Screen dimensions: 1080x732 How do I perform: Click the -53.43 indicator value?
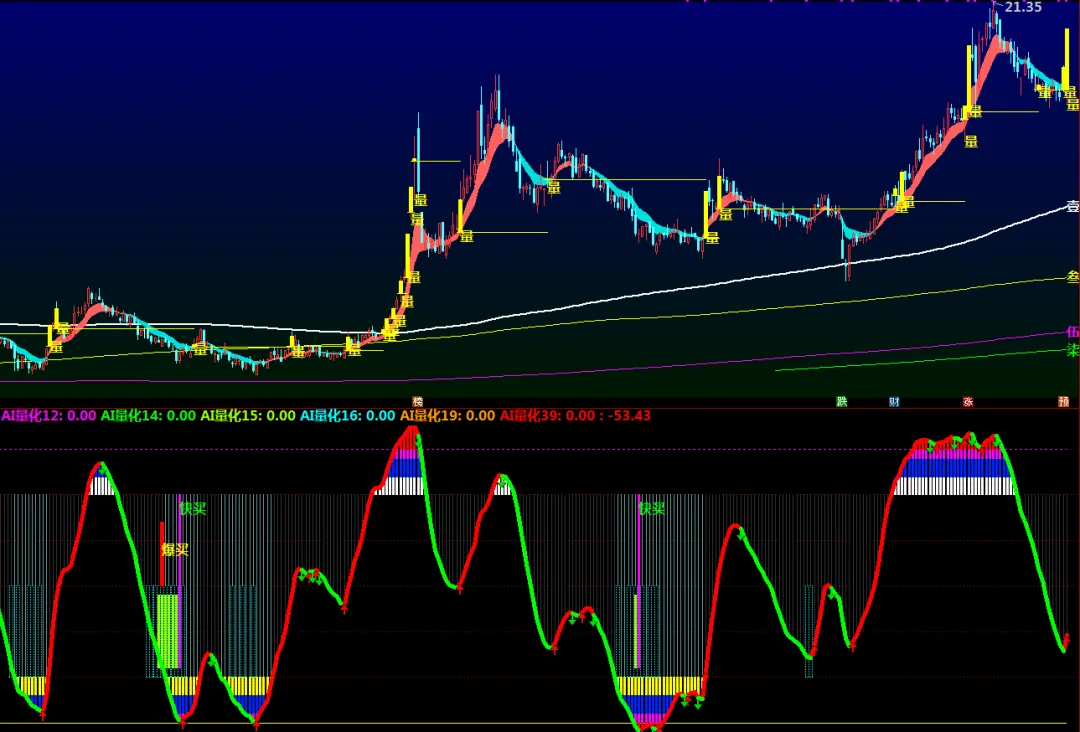pyautogui.click(x=630, y=415)
